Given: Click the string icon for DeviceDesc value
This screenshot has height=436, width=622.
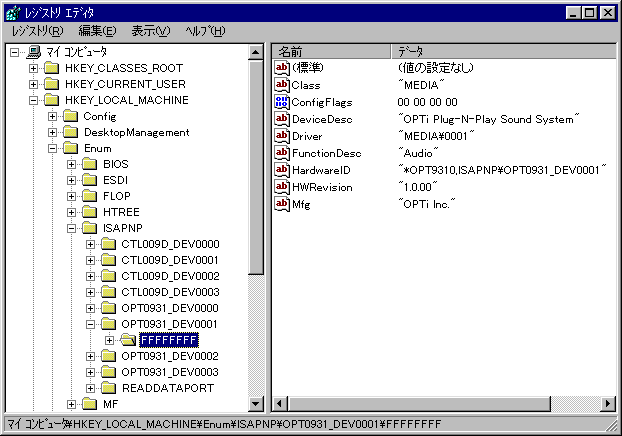Looking at the screenshot, I should pos(282,119).
